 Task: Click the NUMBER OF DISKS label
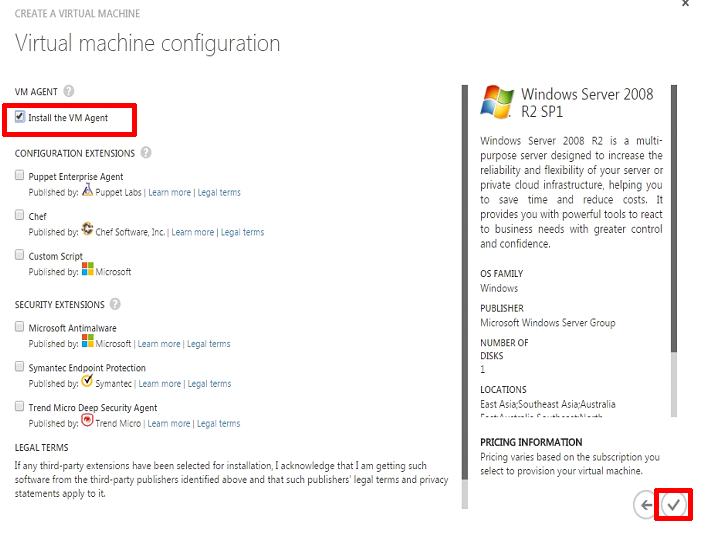coord(504,349)
